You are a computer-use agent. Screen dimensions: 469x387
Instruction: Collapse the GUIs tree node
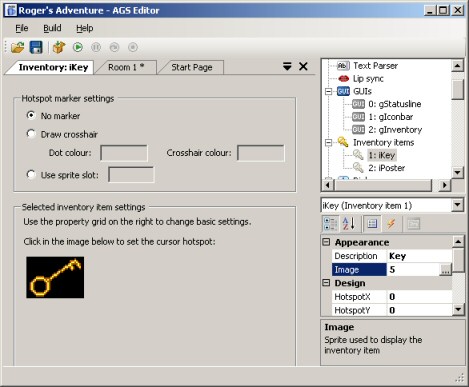[x=328, y=91]
